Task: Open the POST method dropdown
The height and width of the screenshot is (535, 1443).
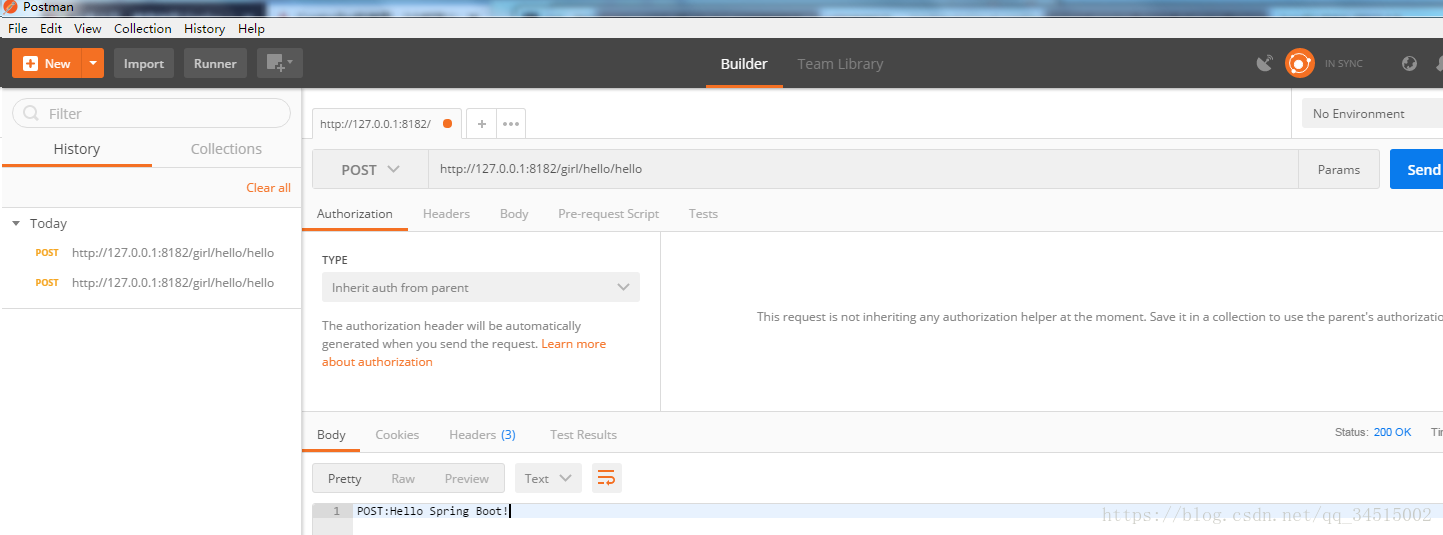Action: point(370,169)
